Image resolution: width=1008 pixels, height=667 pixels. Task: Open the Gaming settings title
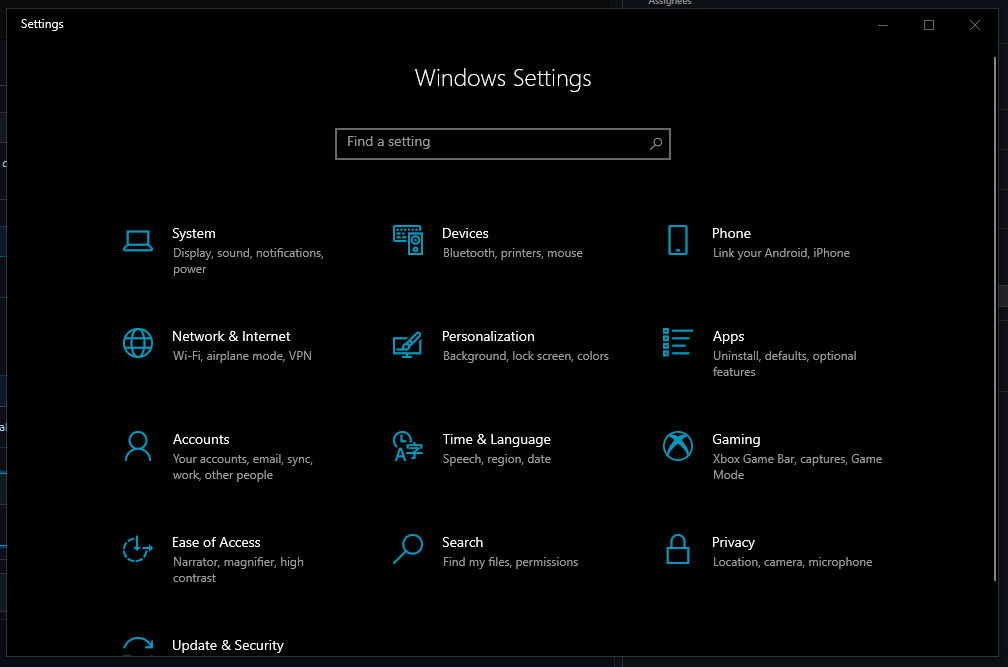(736, 440)
